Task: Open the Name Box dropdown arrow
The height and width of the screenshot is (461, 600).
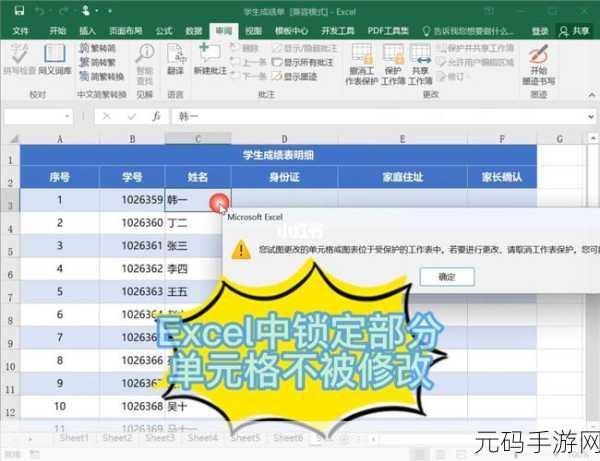Action: coord(67,116)
